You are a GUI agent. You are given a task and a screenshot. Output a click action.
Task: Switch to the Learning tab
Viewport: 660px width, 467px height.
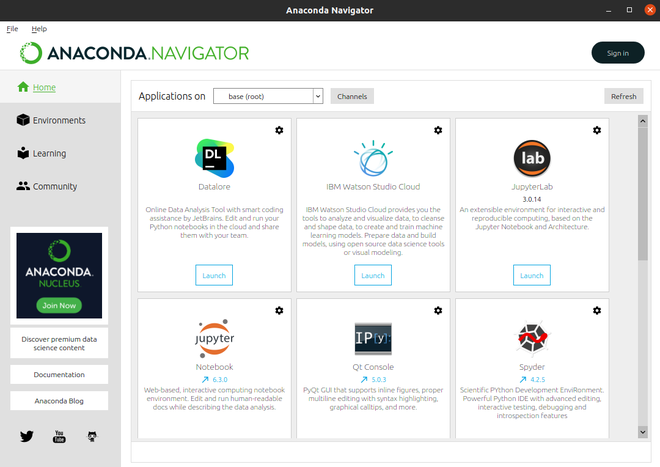click(x=60, y=153)
